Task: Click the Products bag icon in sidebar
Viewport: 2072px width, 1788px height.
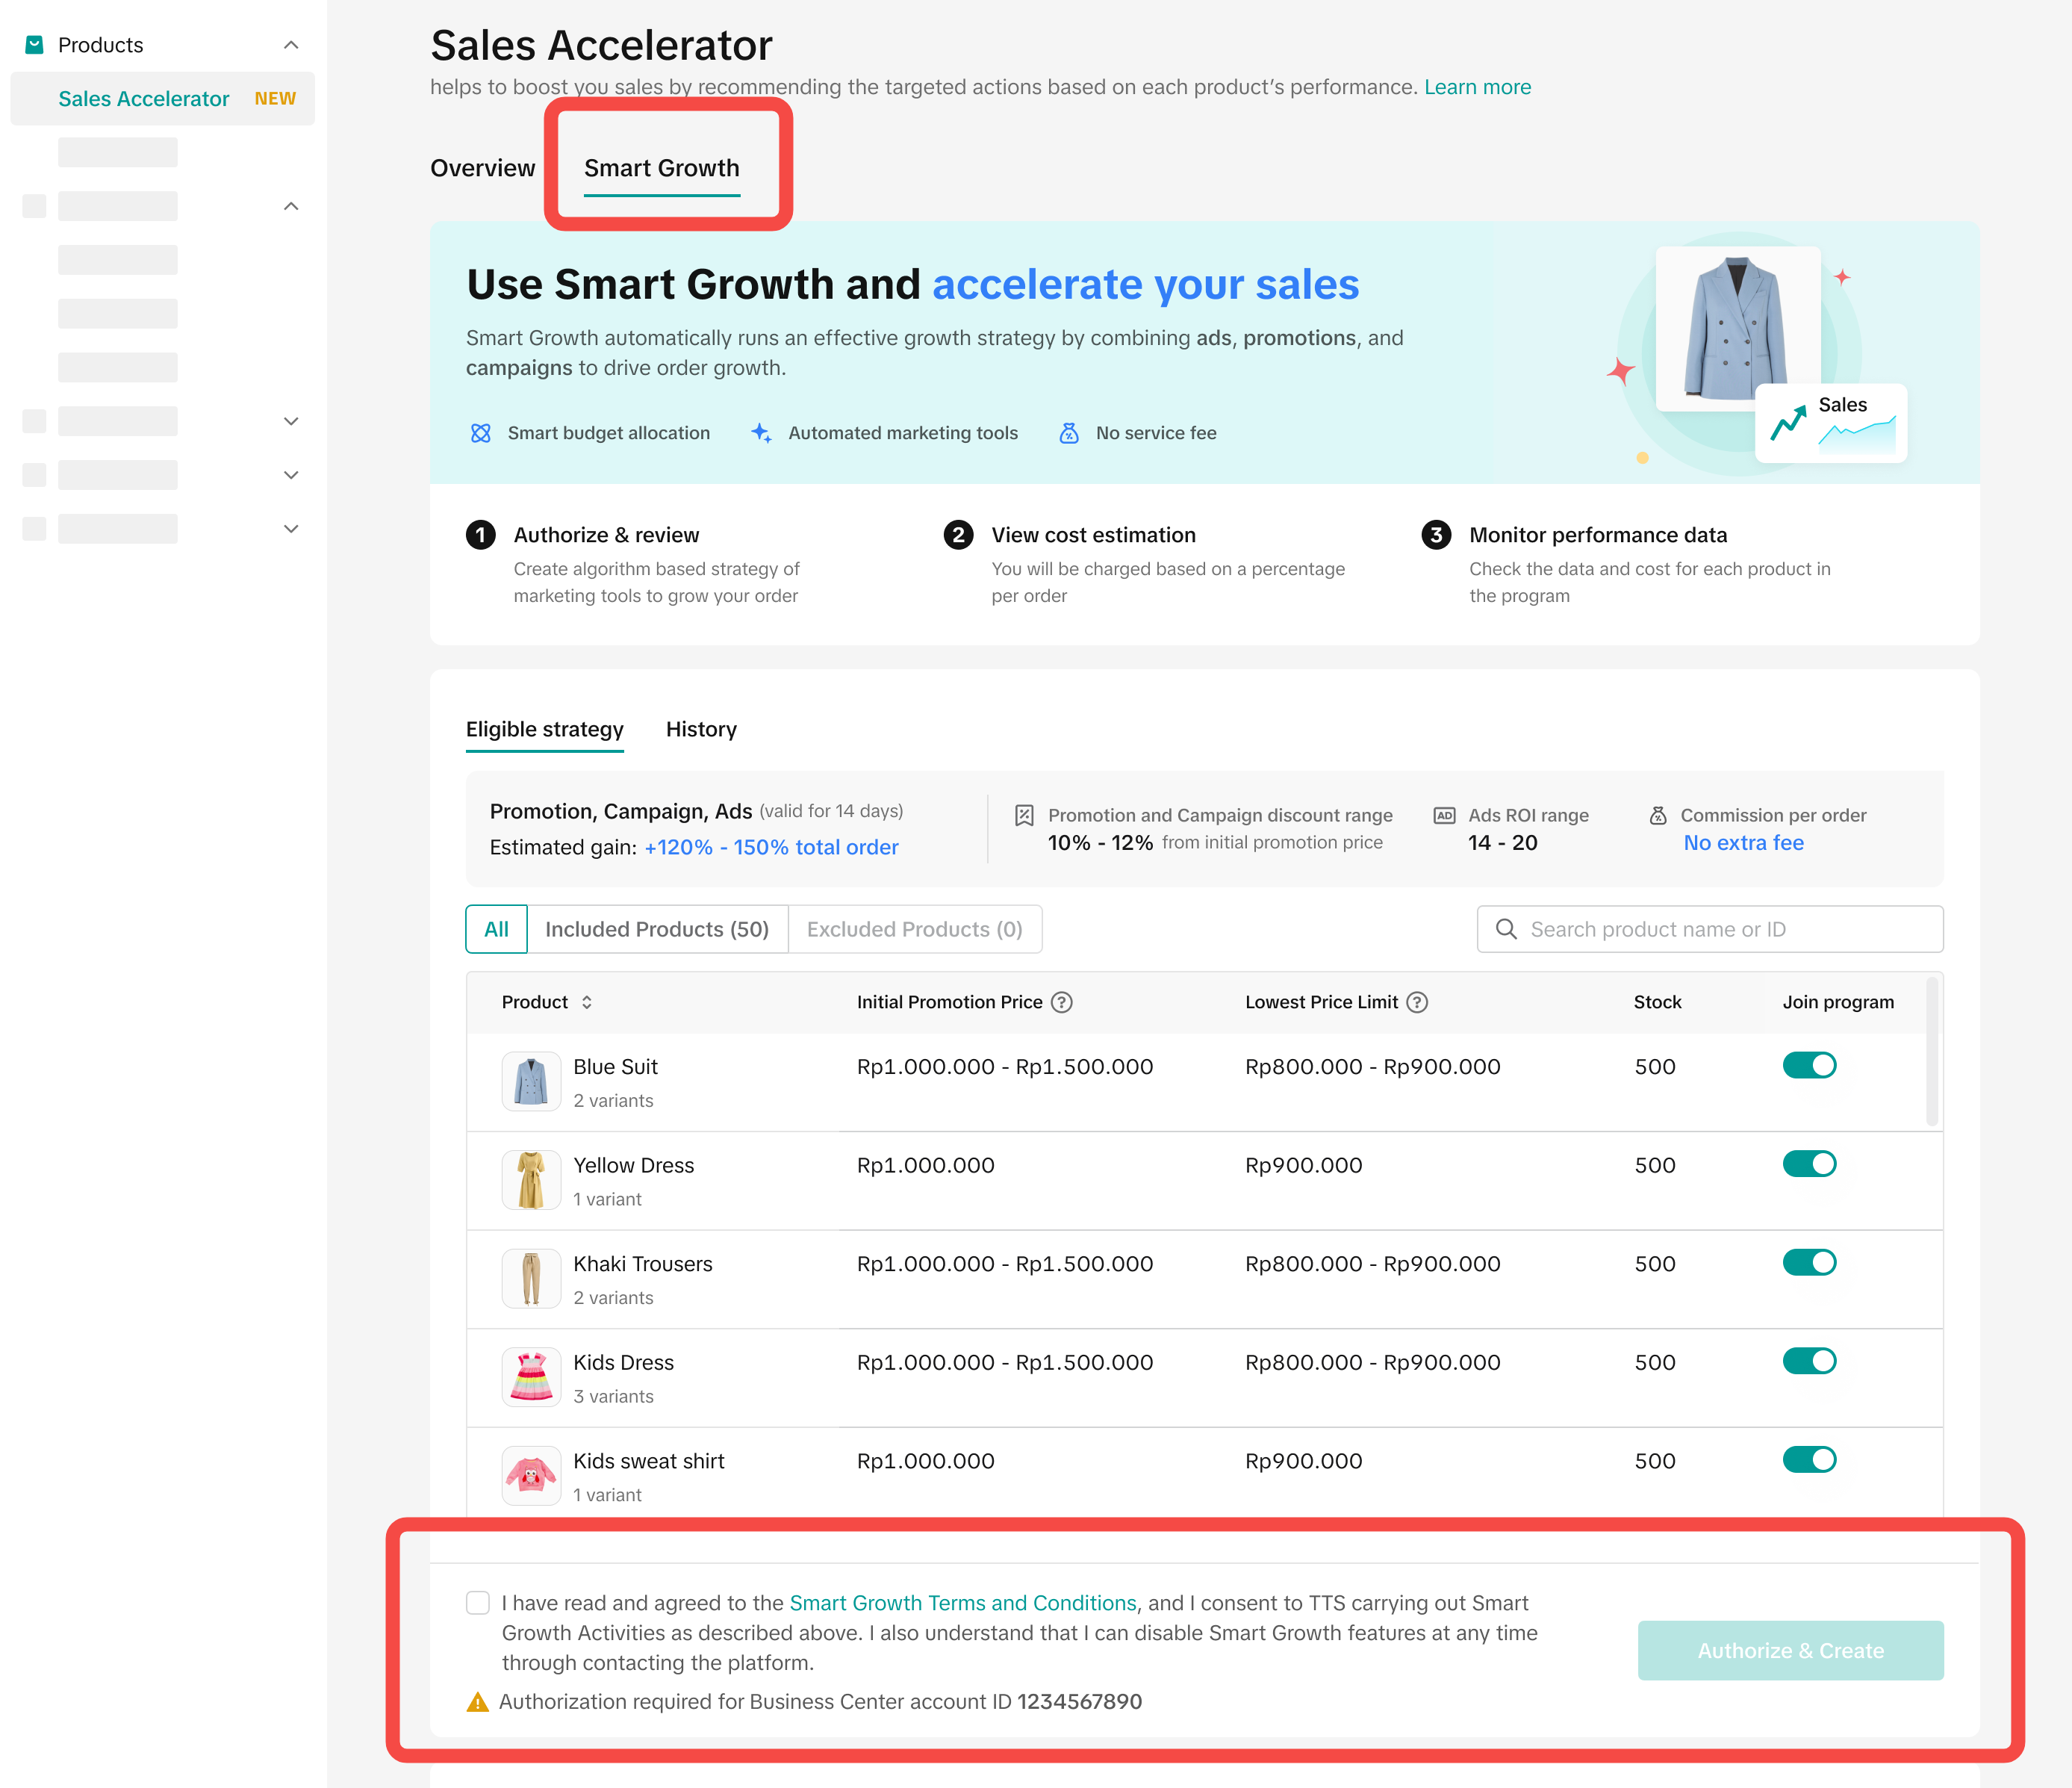Action: [x=34, y=44]
